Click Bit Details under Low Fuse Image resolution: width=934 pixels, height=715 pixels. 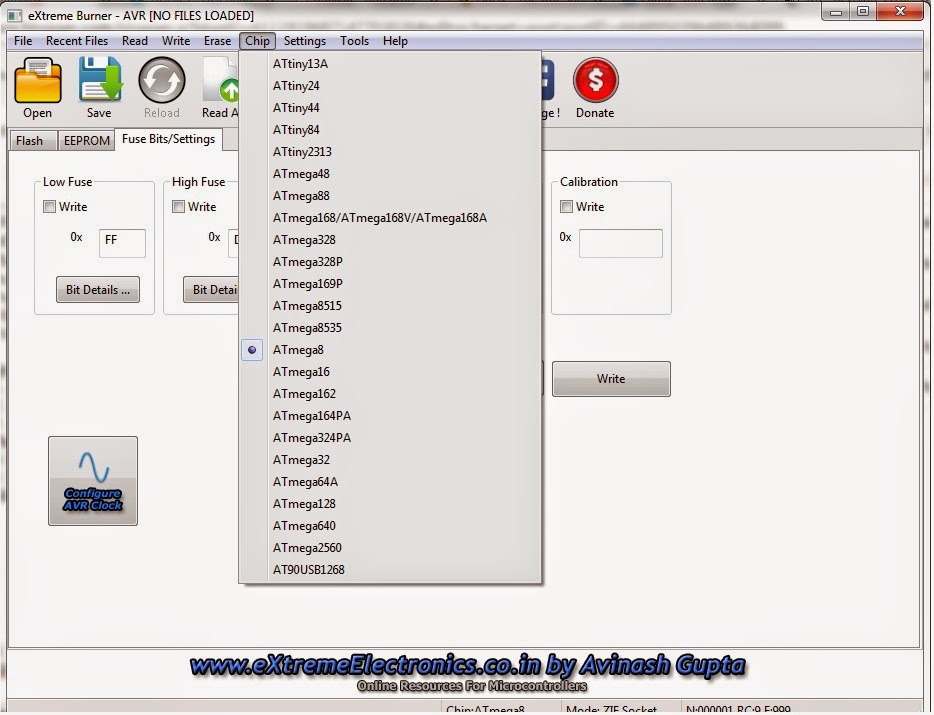click(x=97, y=289)
